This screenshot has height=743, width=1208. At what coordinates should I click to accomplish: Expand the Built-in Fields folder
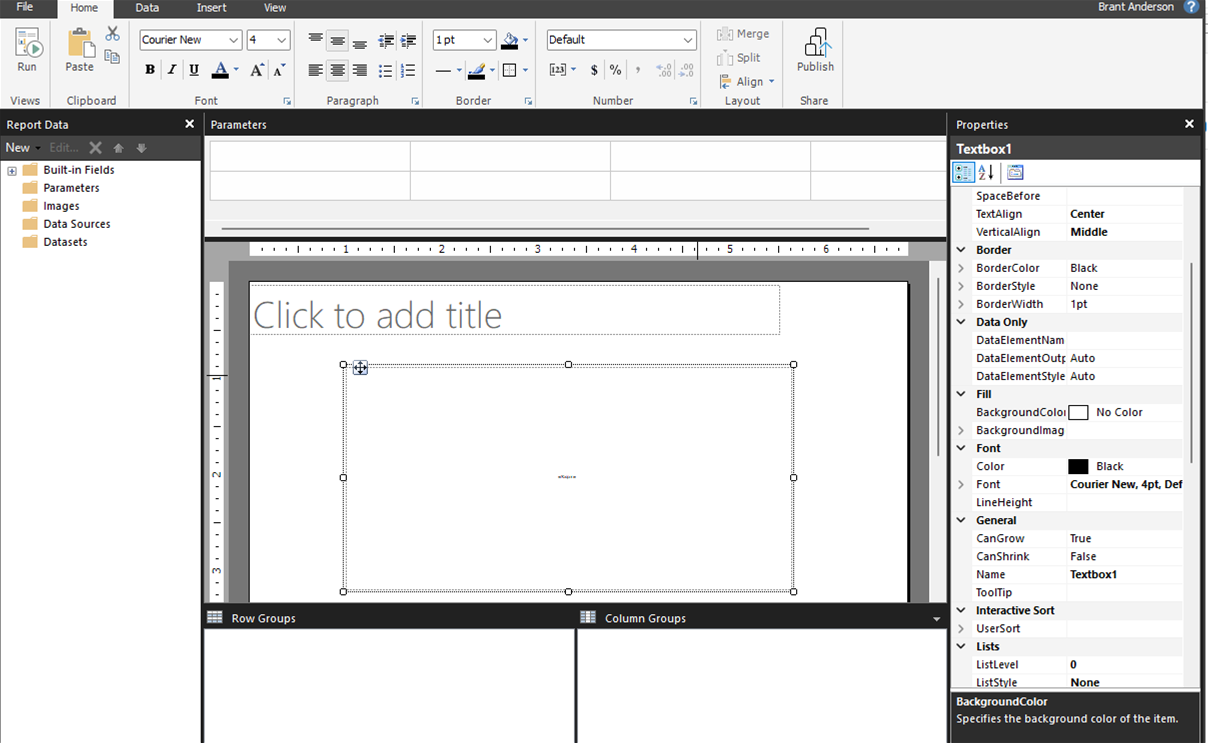12,170
